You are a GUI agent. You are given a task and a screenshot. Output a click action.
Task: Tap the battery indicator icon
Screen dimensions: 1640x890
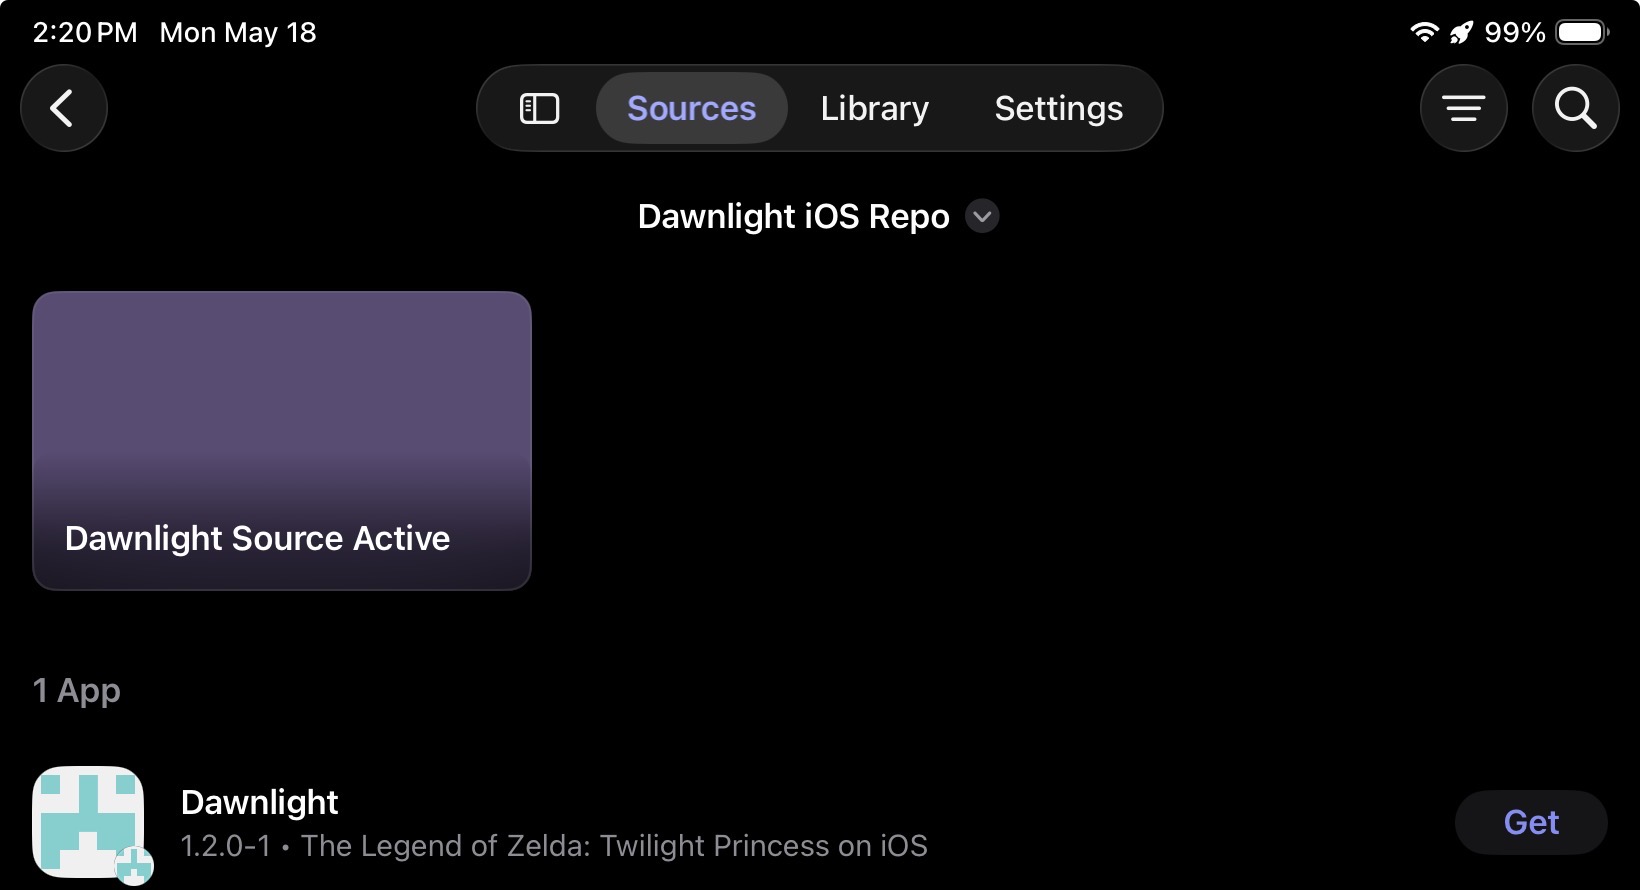(1582, 33)
